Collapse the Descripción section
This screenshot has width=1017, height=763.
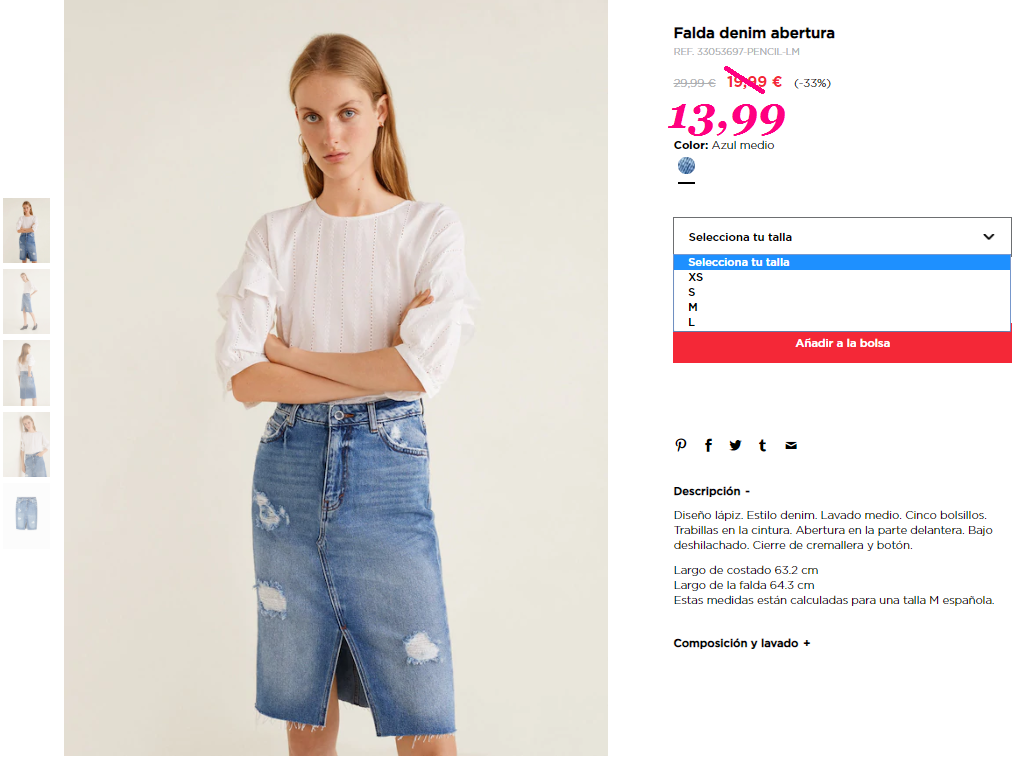coord(712,491)
